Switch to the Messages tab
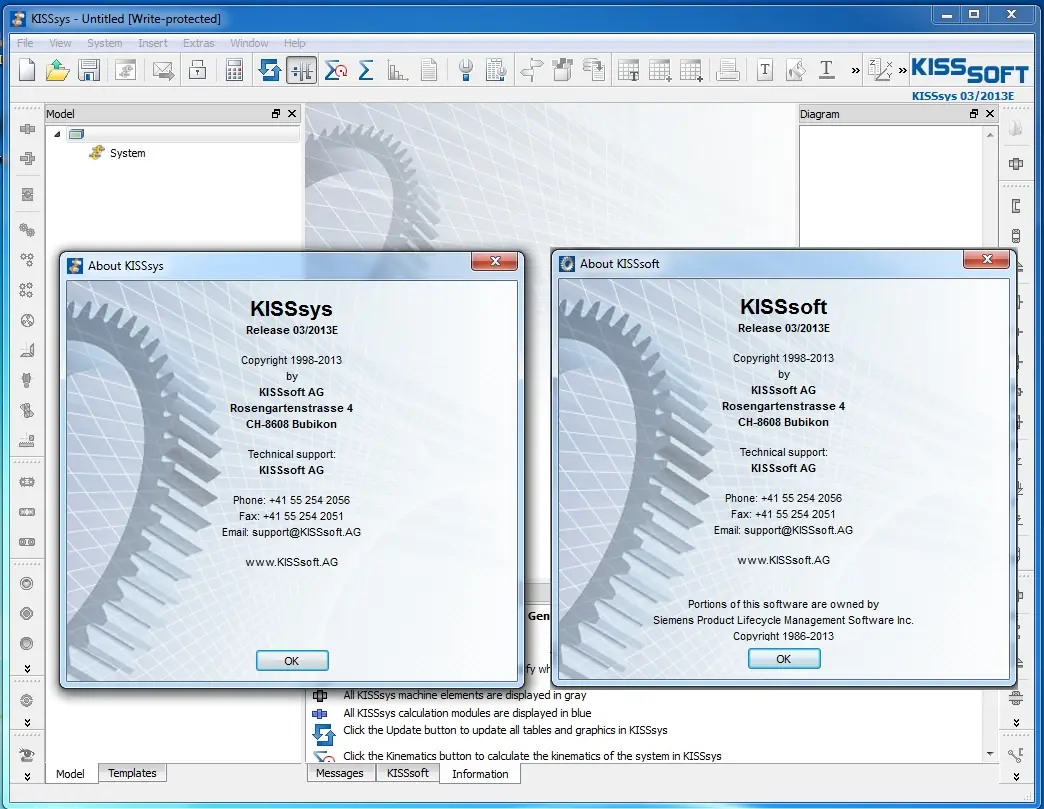 (340, 773)
